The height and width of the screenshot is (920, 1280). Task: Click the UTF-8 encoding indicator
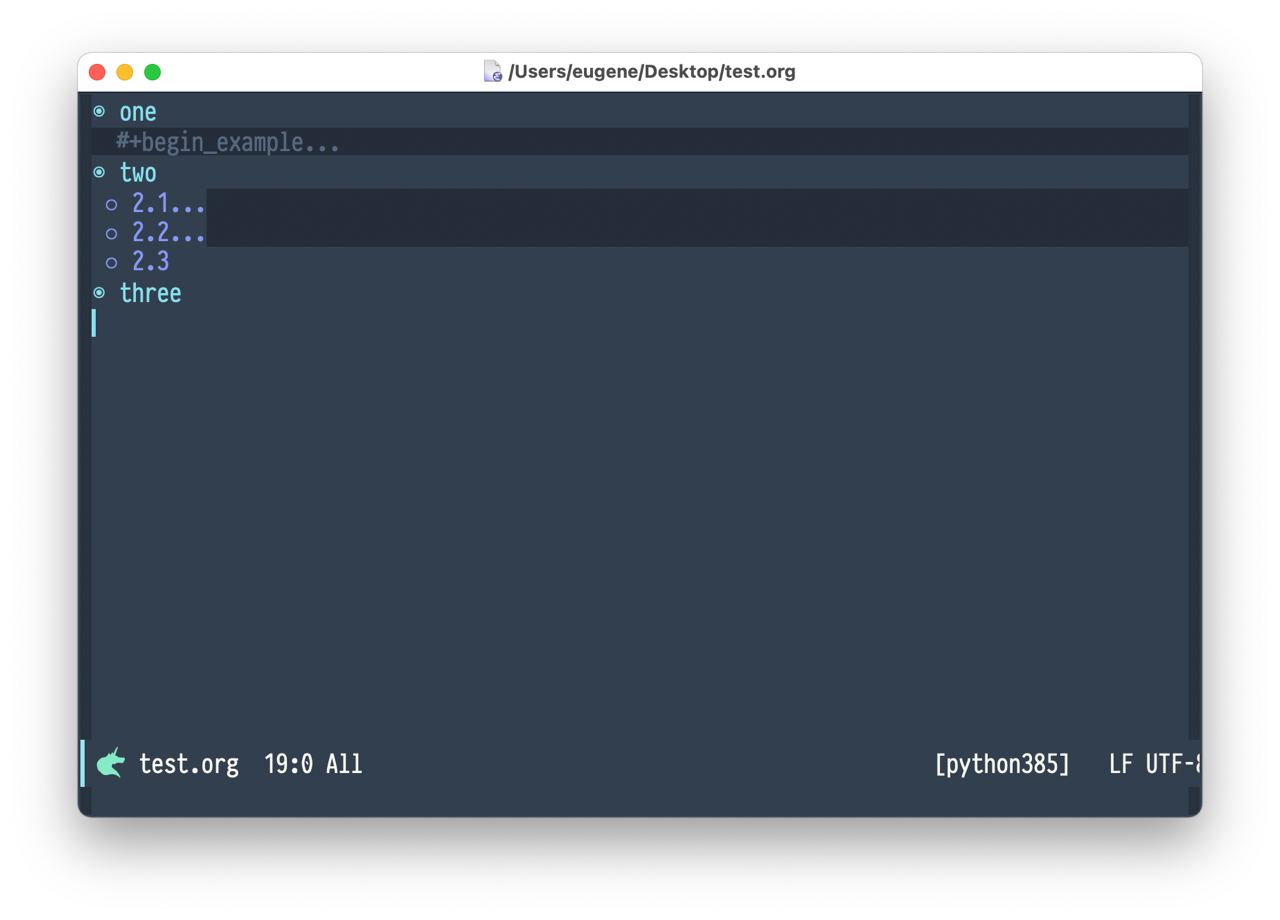(1173, 764)
